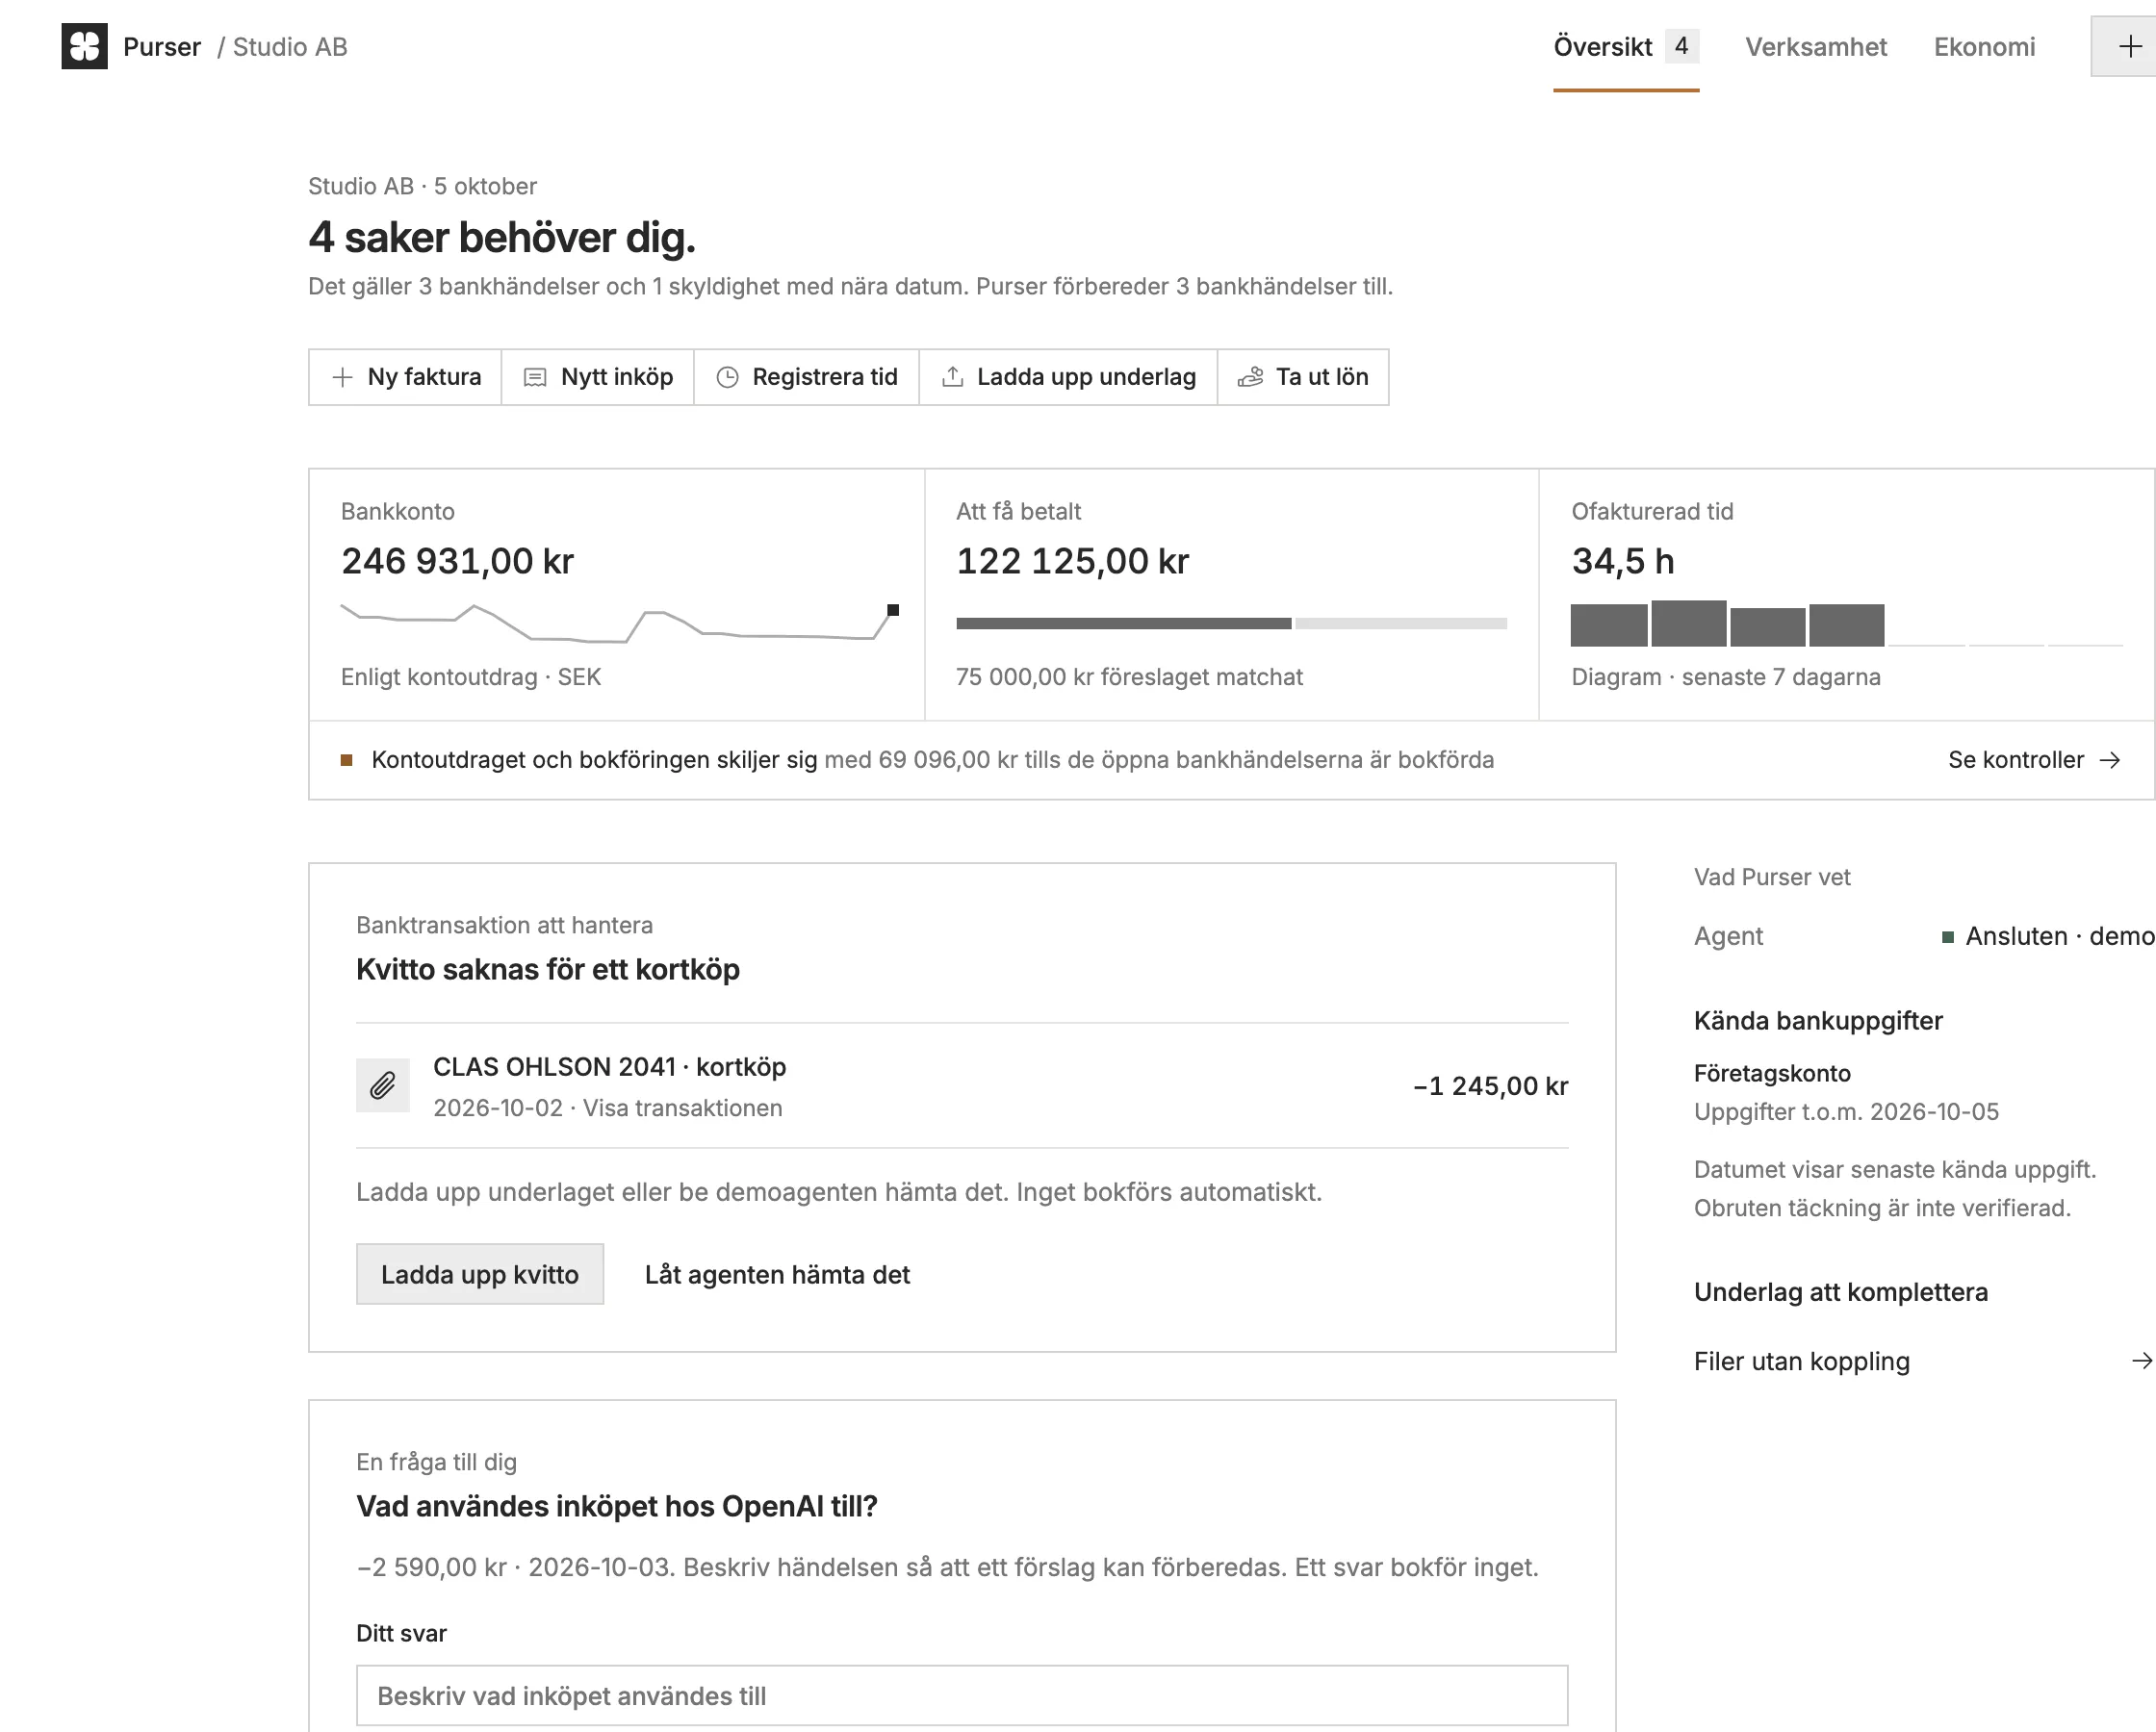Focus the Ditt svar text field

(x=962, y=1695)
